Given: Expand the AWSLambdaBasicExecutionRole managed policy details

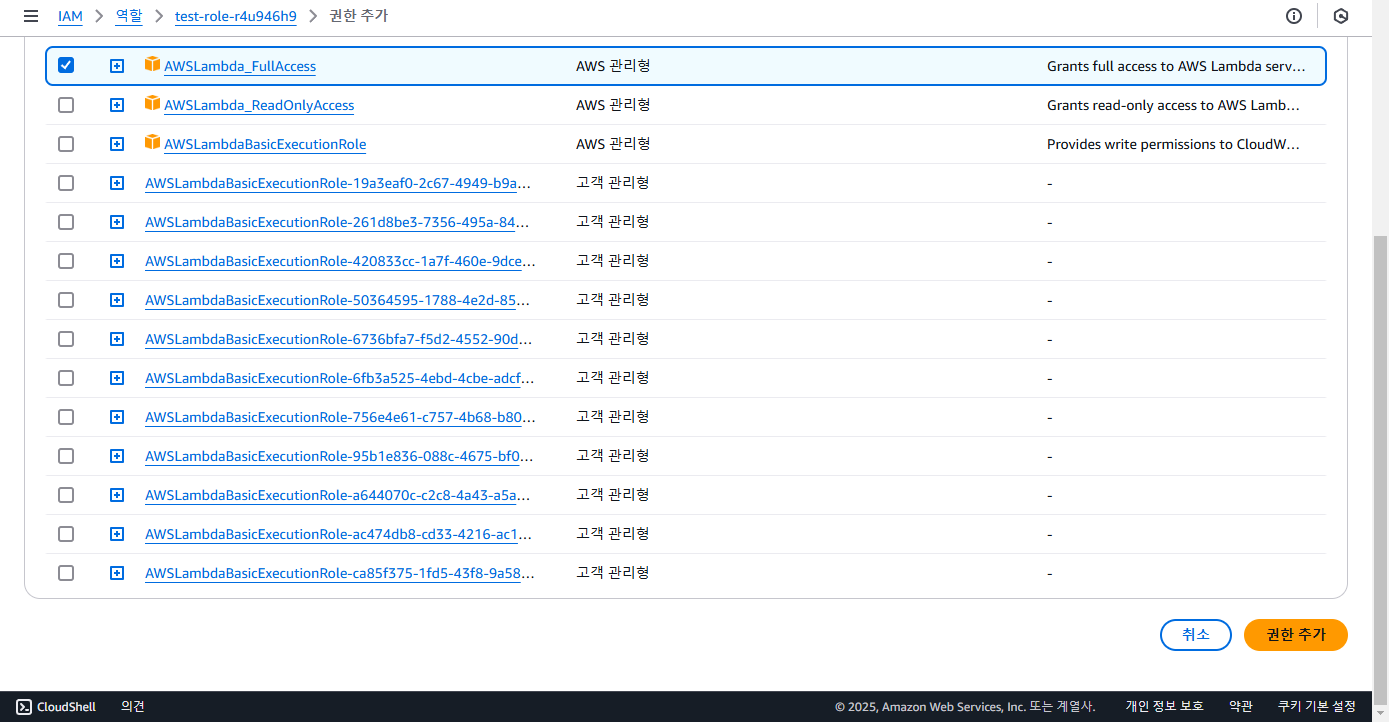Looking at the screenshot, I should click(x=117, y=144).
